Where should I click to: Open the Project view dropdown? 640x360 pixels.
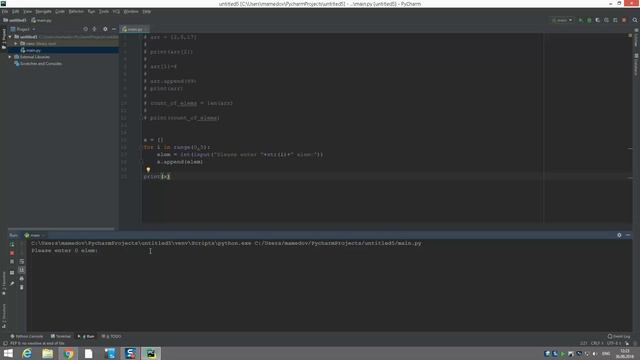click(23, 29)
